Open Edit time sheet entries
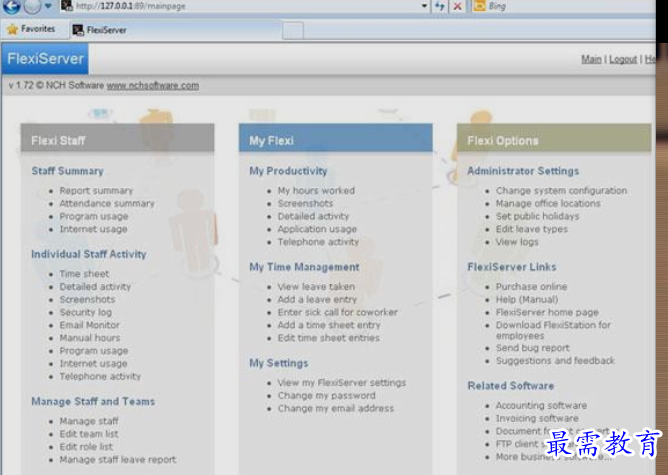Image resolution: width=668 pixels, height=475 pixels. (328, 338)
